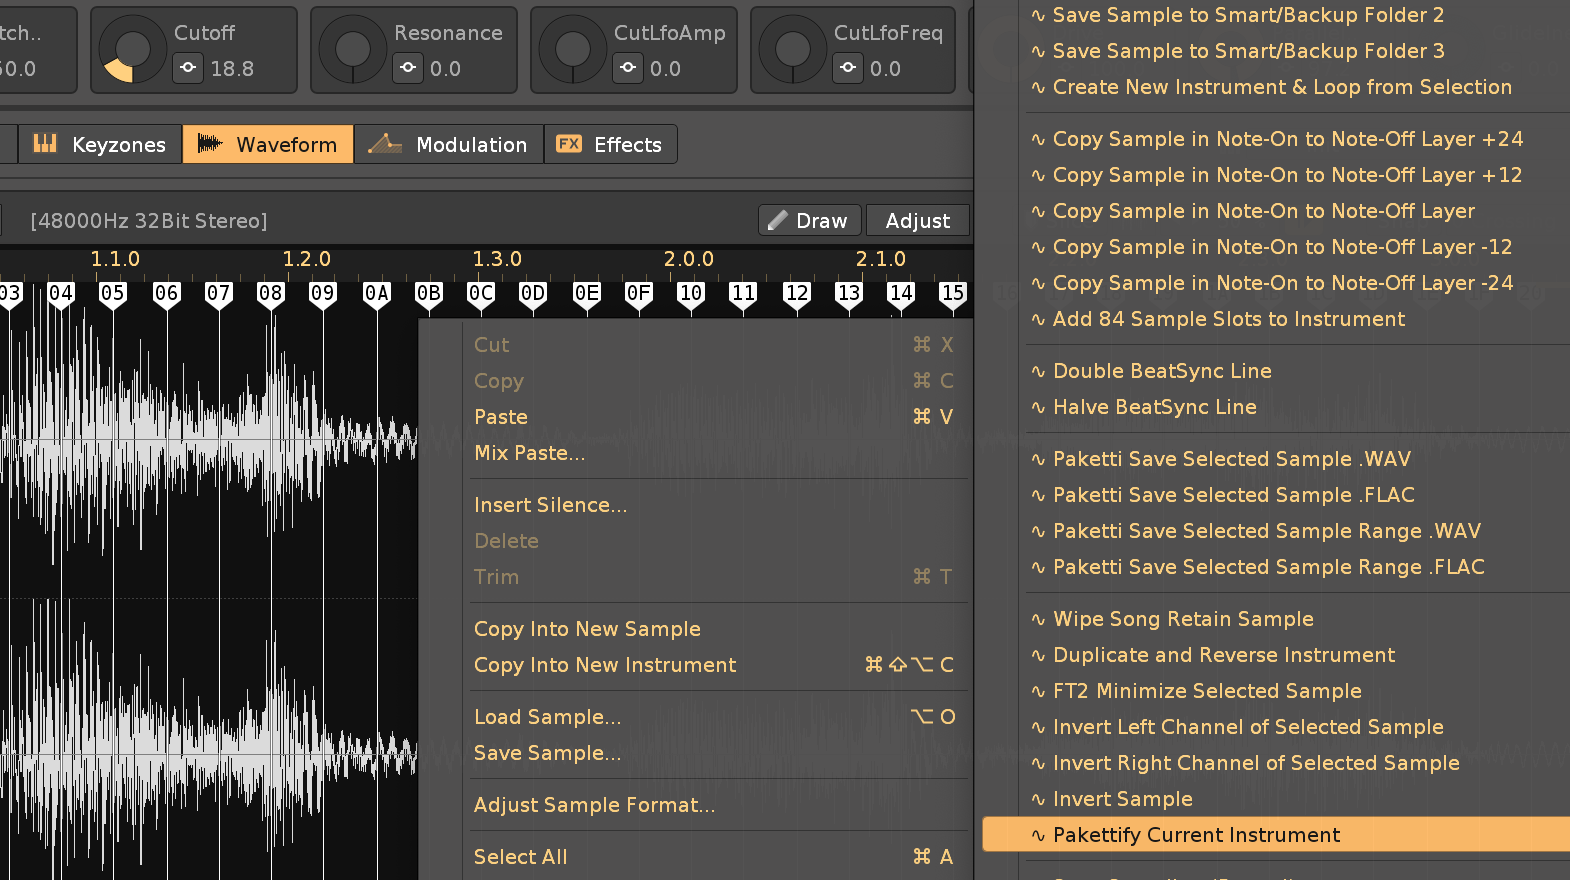Click the Modulation envelope icon
This screenshot has width=1570, height=880.
385,144
